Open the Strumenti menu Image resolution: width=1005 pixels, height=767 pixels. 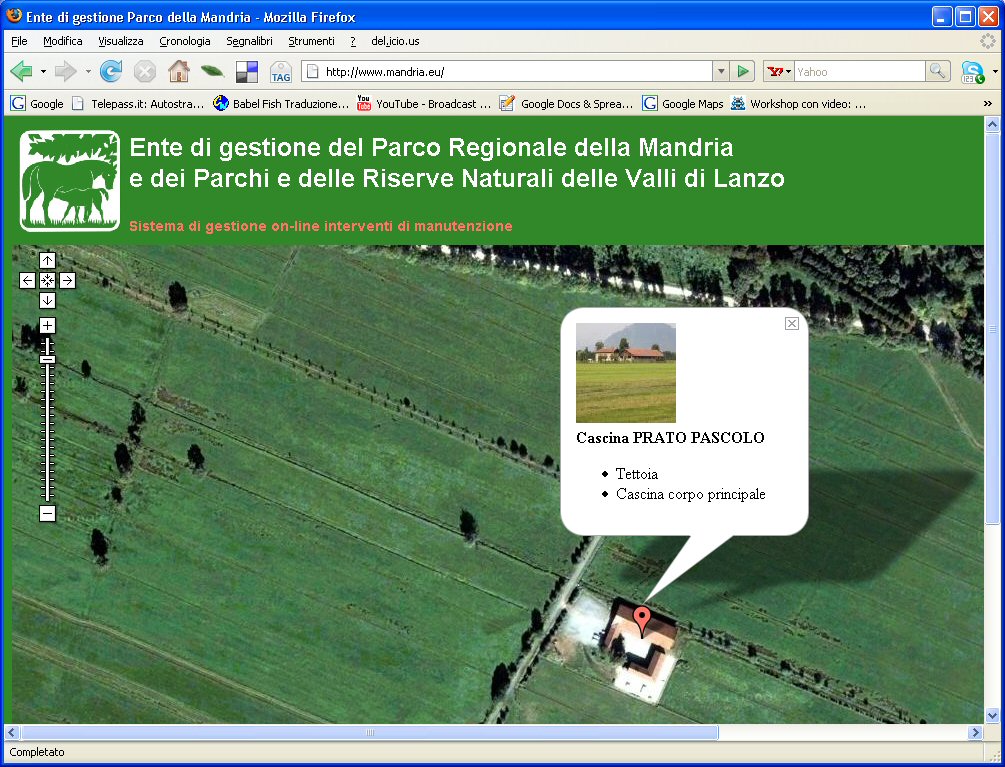coord(311,41)
